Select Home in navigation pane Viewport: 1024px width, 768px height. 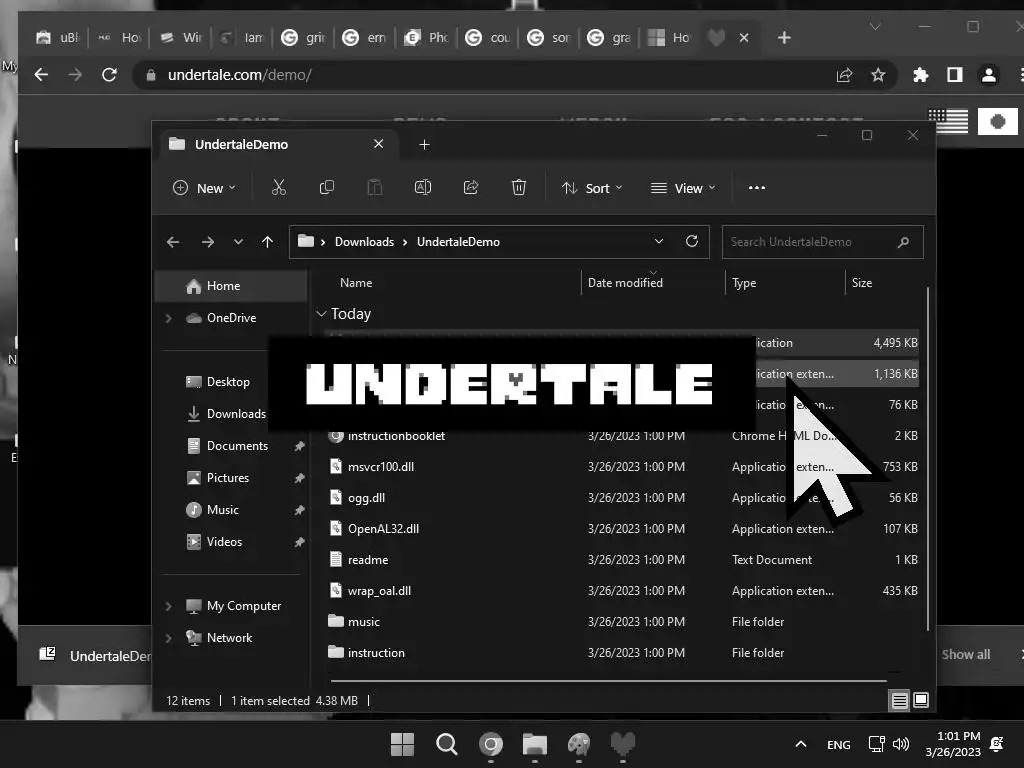pos(231,286)
